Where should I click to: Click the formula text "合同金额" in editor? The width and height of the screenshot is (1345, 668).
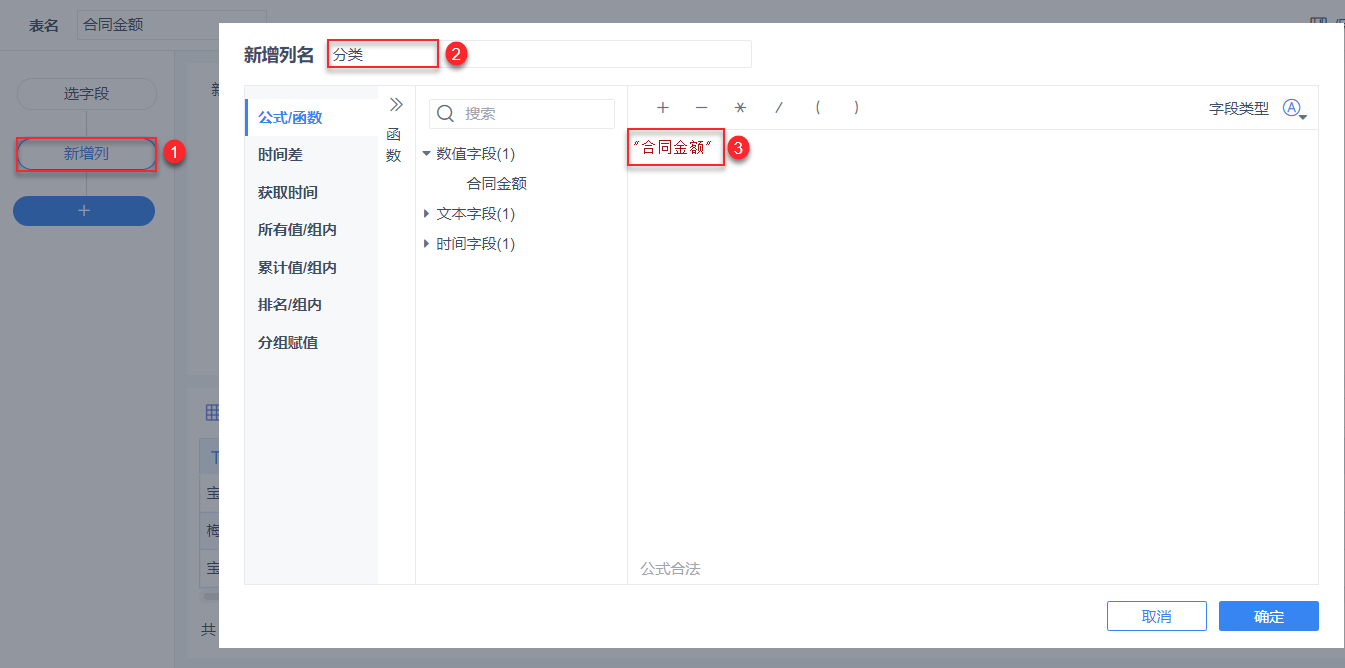pyautogui.click(x=672, y=148)
